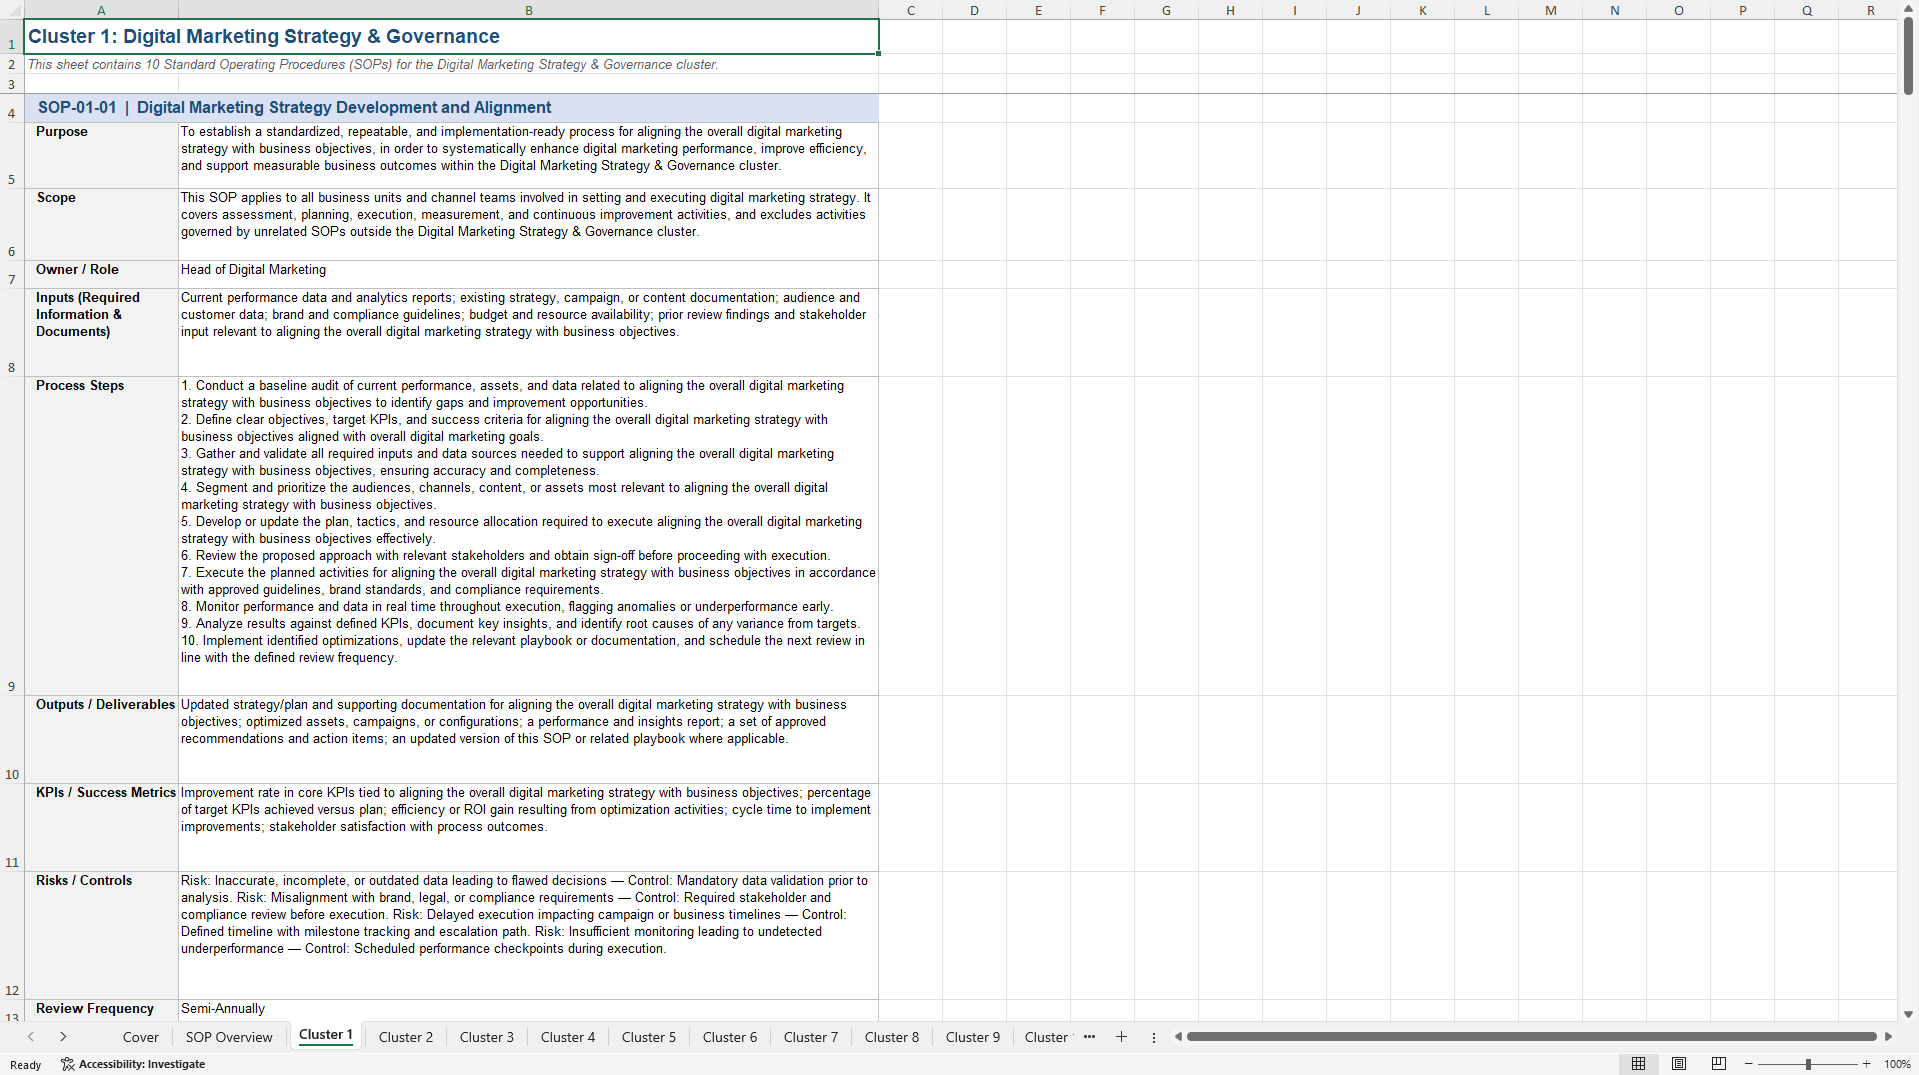Select the sheet description cell in row 2
The image size is (1919, 1075).
pyautogui.click(x=452, y=64)
